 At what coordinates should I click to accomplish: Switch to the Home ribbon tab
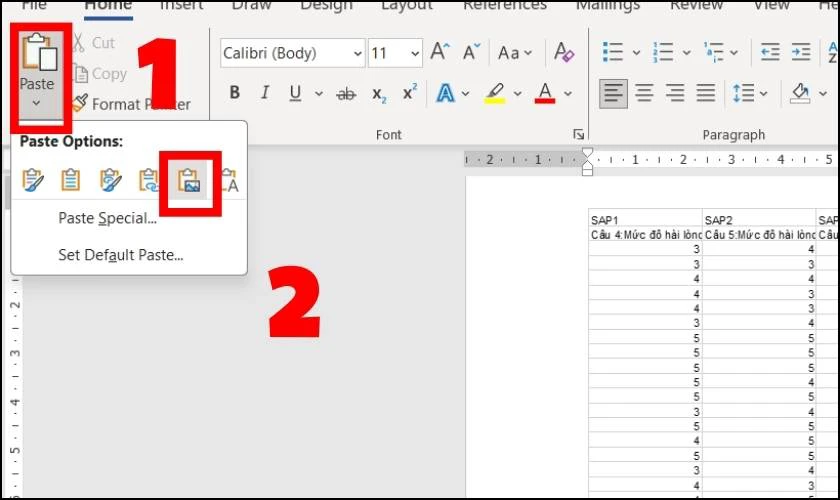108,6
